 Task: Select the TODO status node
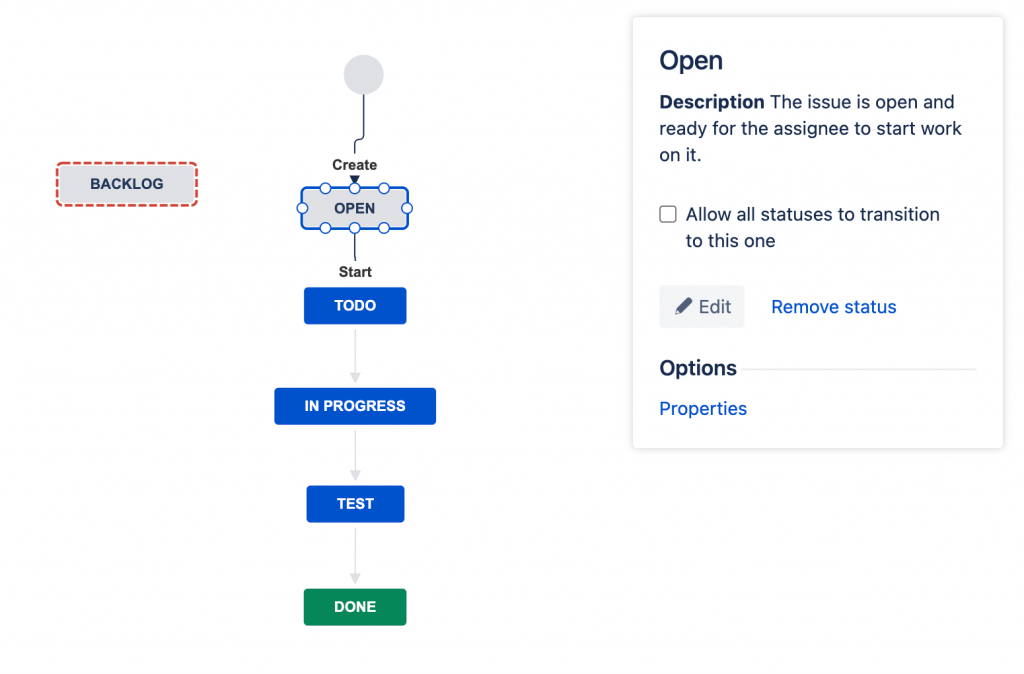click(x=355, y=306)
